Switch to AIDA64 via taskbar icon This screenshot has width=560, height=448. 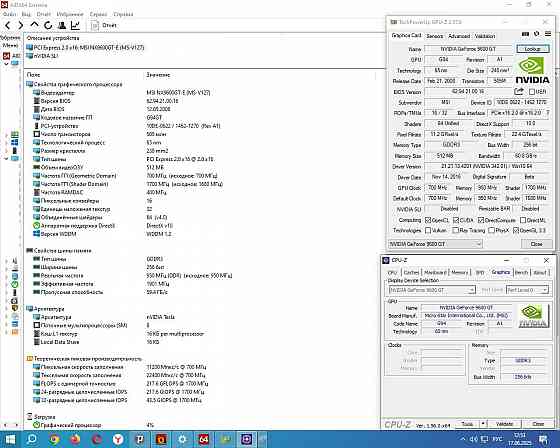pos(204,439)
